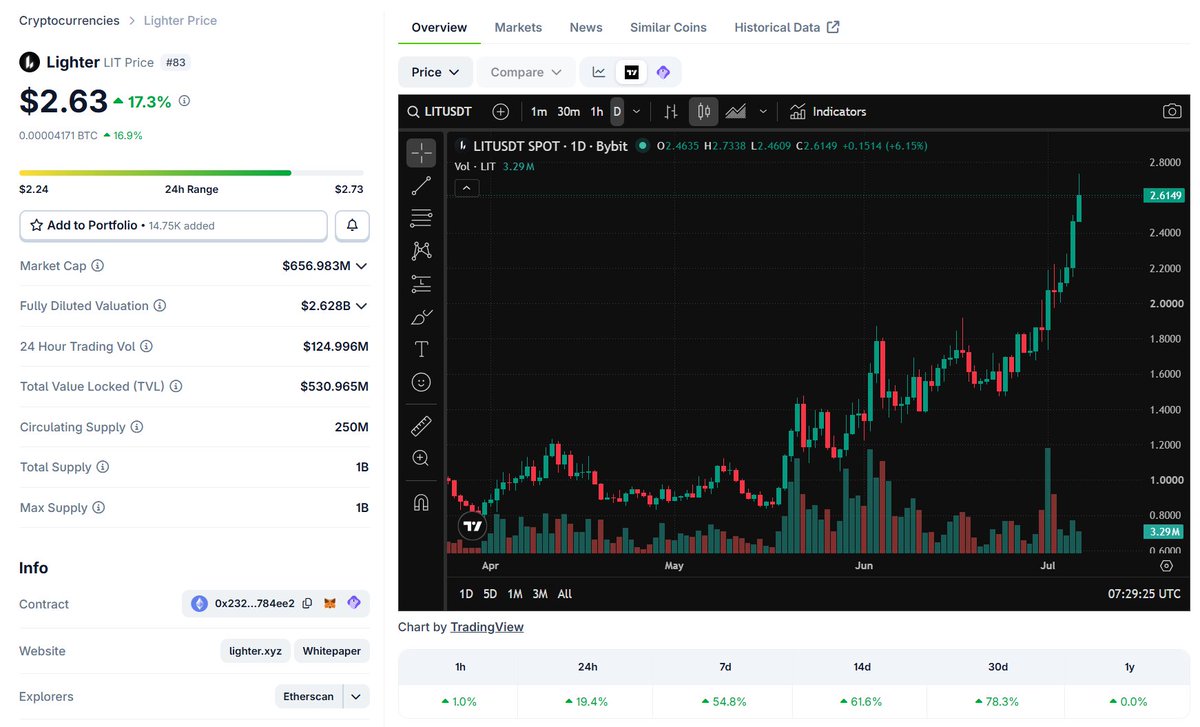The width and height of the screenshot is (1200, 727).
Task: Open the Whitepaper link
Action: [332, 651]
